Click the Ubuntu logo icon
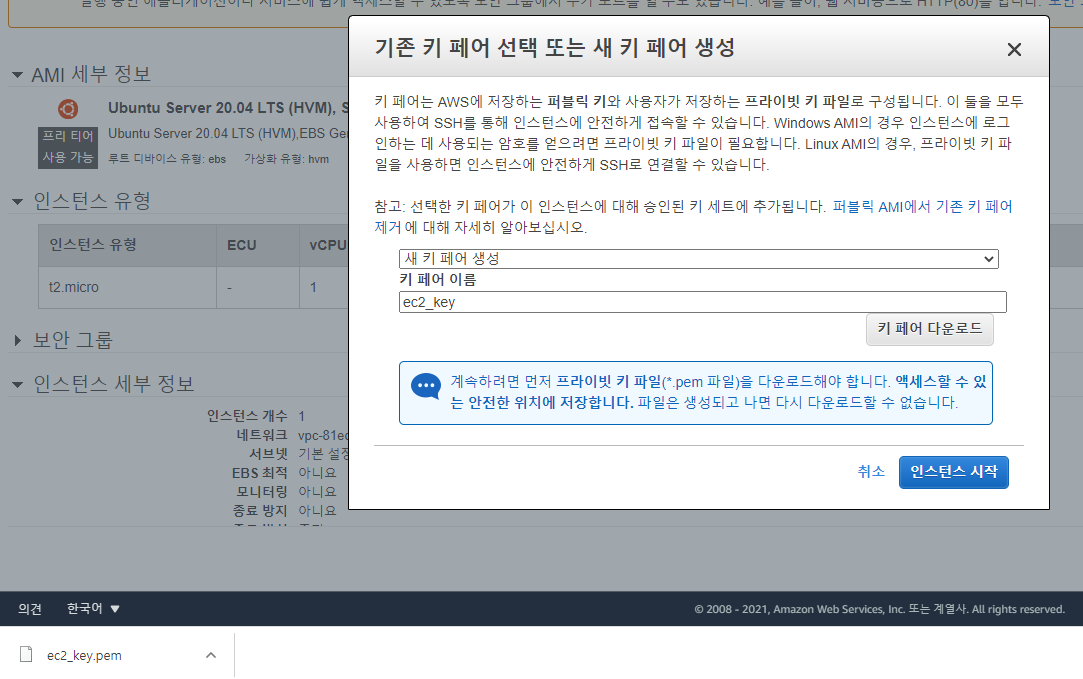Viewport: 1083px width, 679px height. (x=68, y=109)
